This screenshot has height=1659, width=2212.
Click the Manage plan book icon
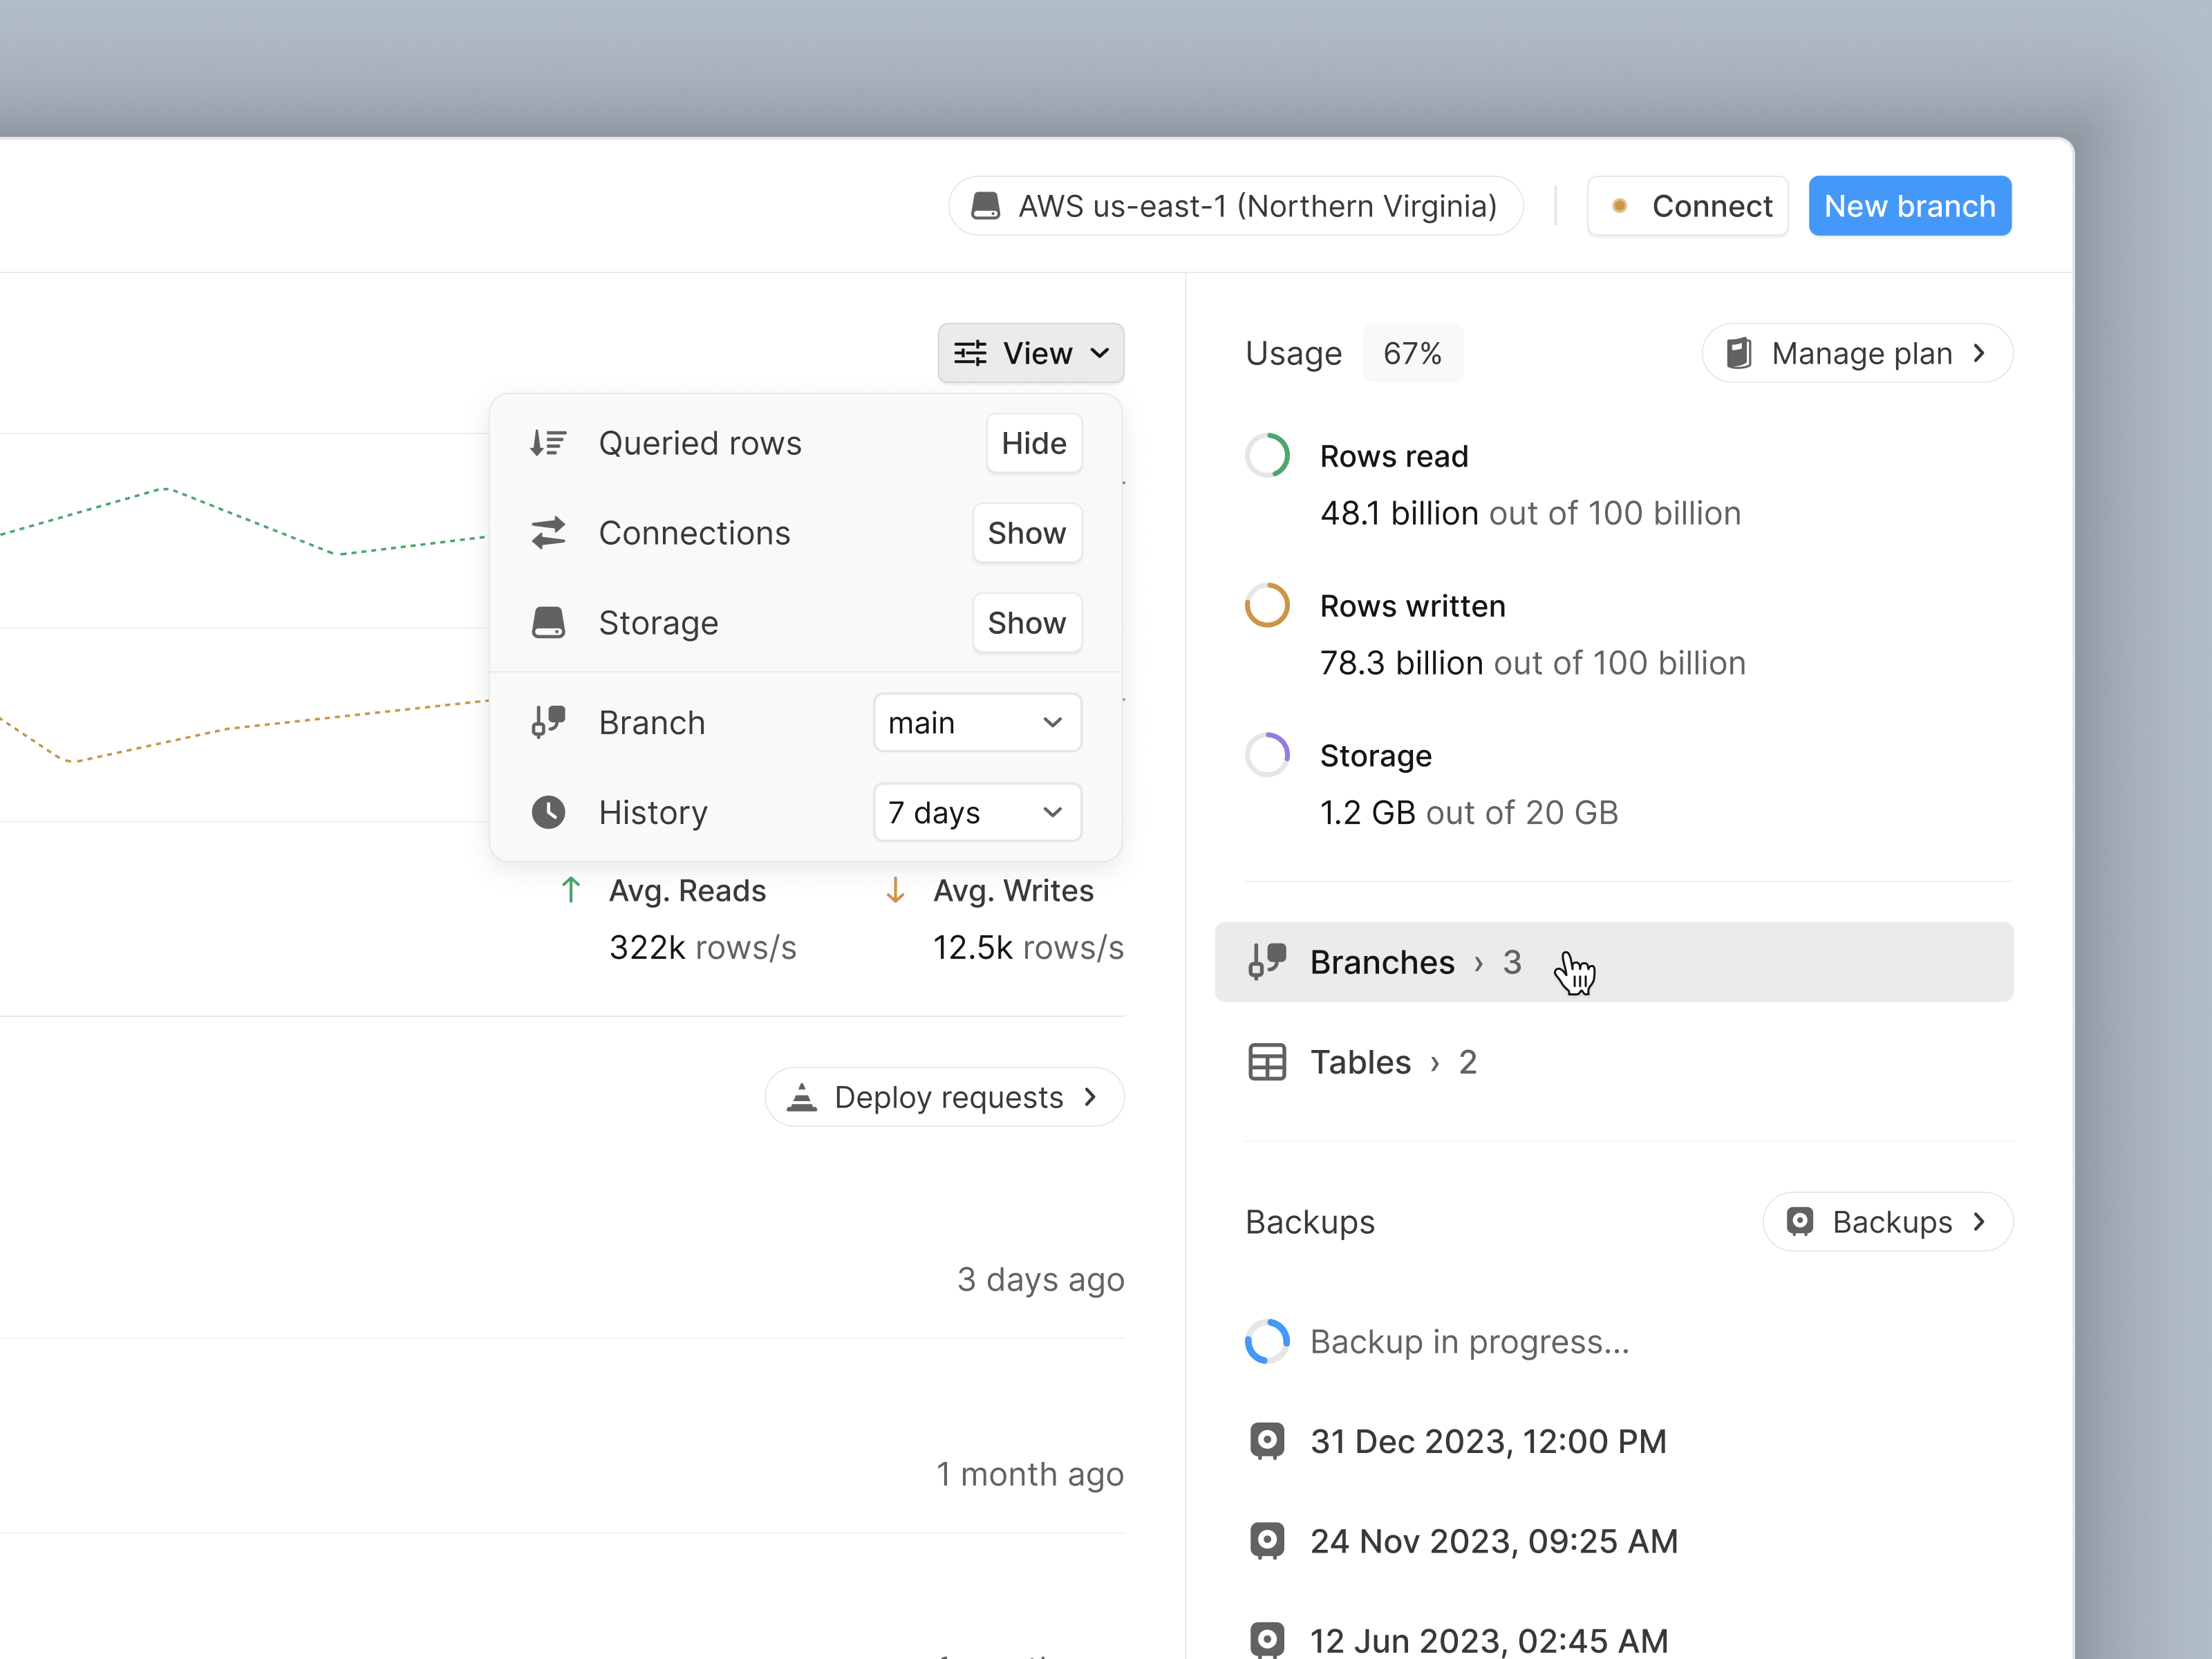click(x=1739, y=353)
